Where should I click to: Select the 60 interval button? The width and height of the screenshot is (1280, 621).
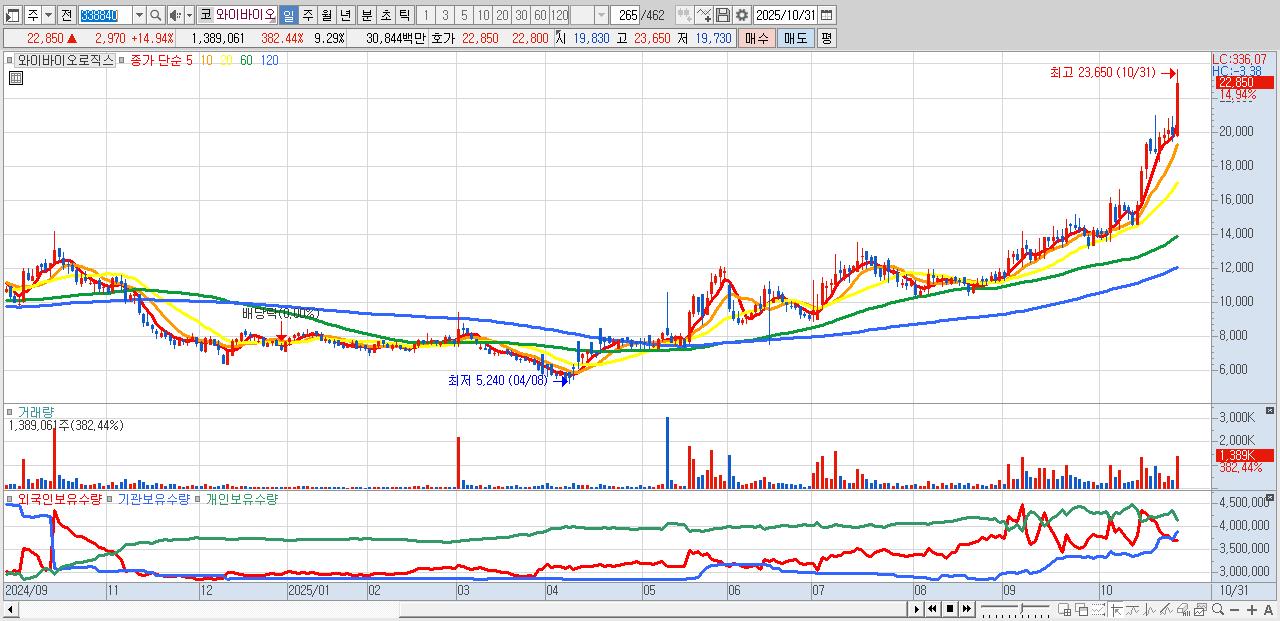click(540, 15)
